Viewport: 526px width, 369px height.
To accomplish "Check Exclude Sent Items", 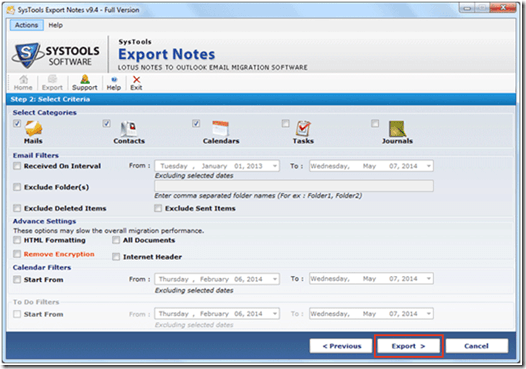I will pos(158,208).
